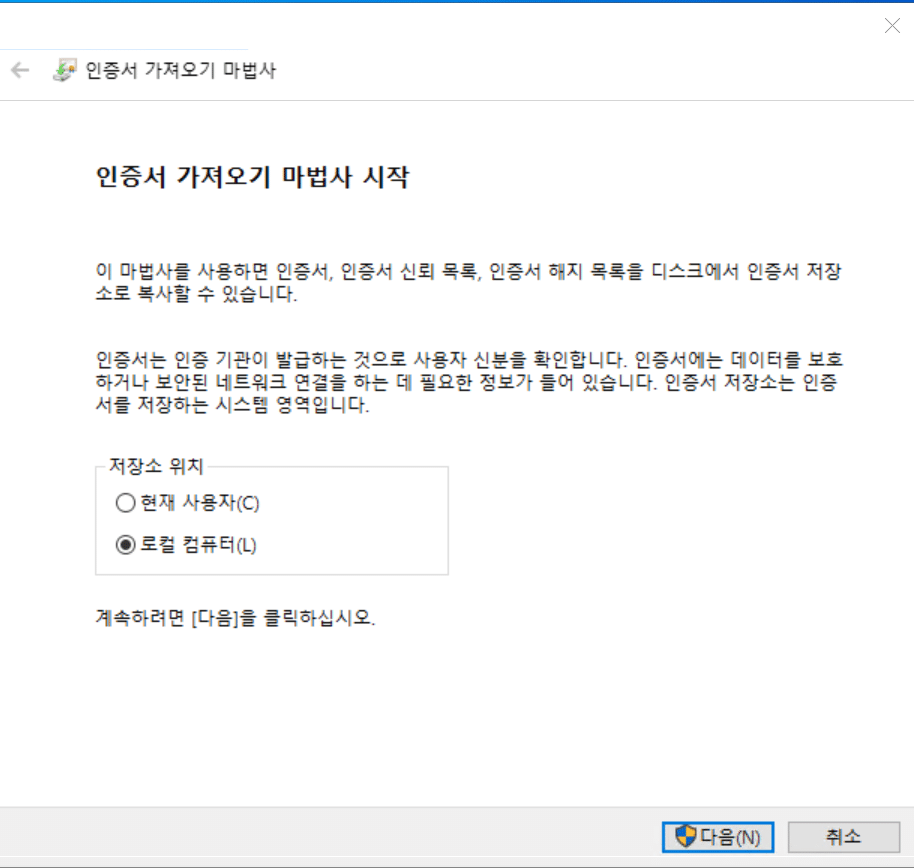The height and width of the screenshot is (868, 914).
Task: Click the first description paragraph text
Action: coord(460,280)
